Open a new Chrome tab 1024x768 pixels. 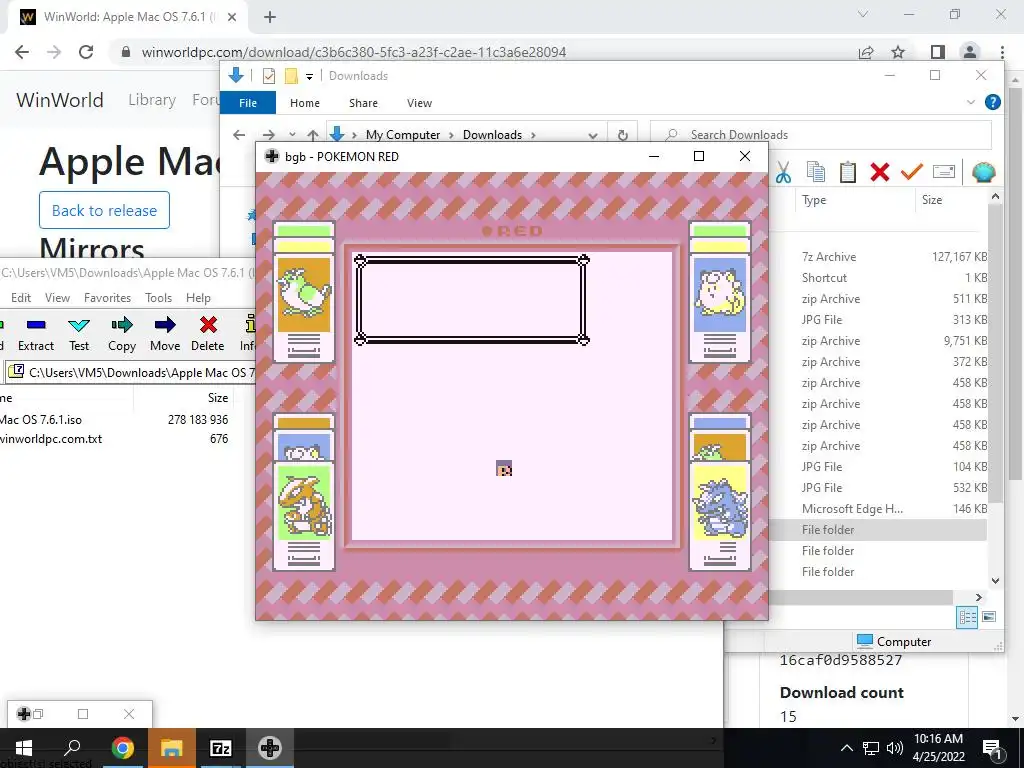point(270,17)
